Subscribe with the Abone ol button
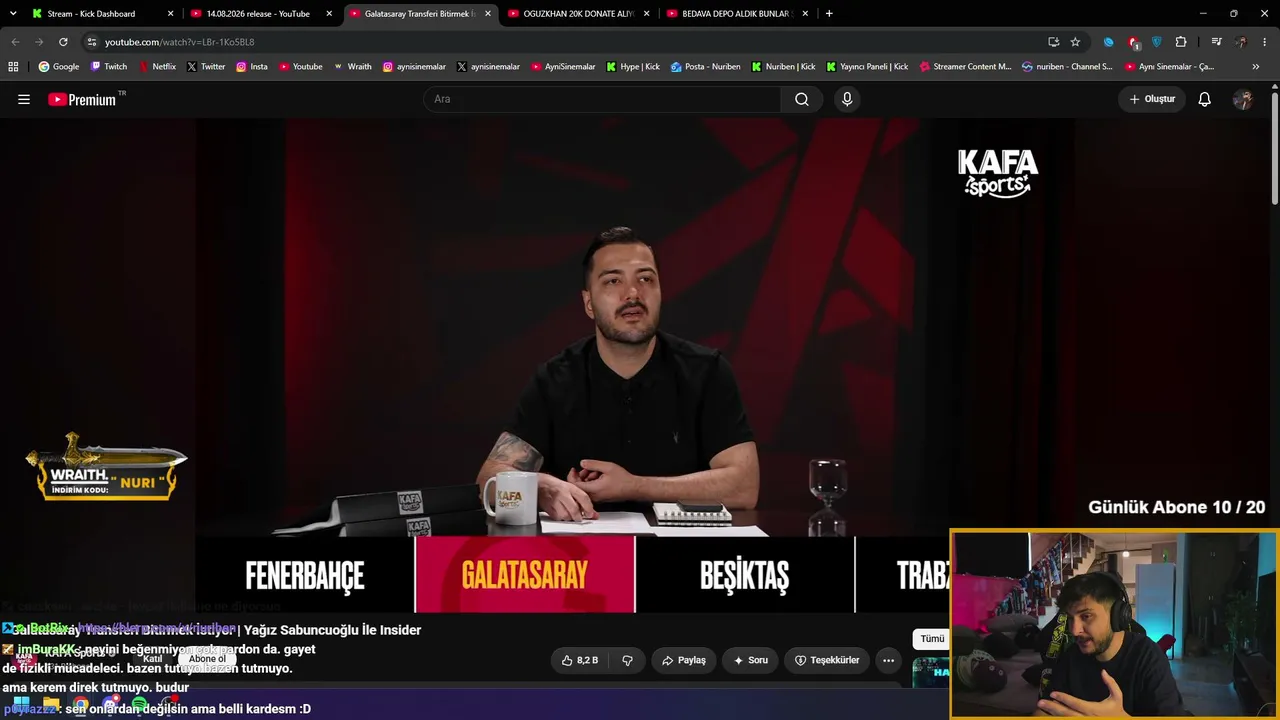Image resolution: width=1280 pixels, height=720 pixels. pyautogui.click(x=207, y=659)
